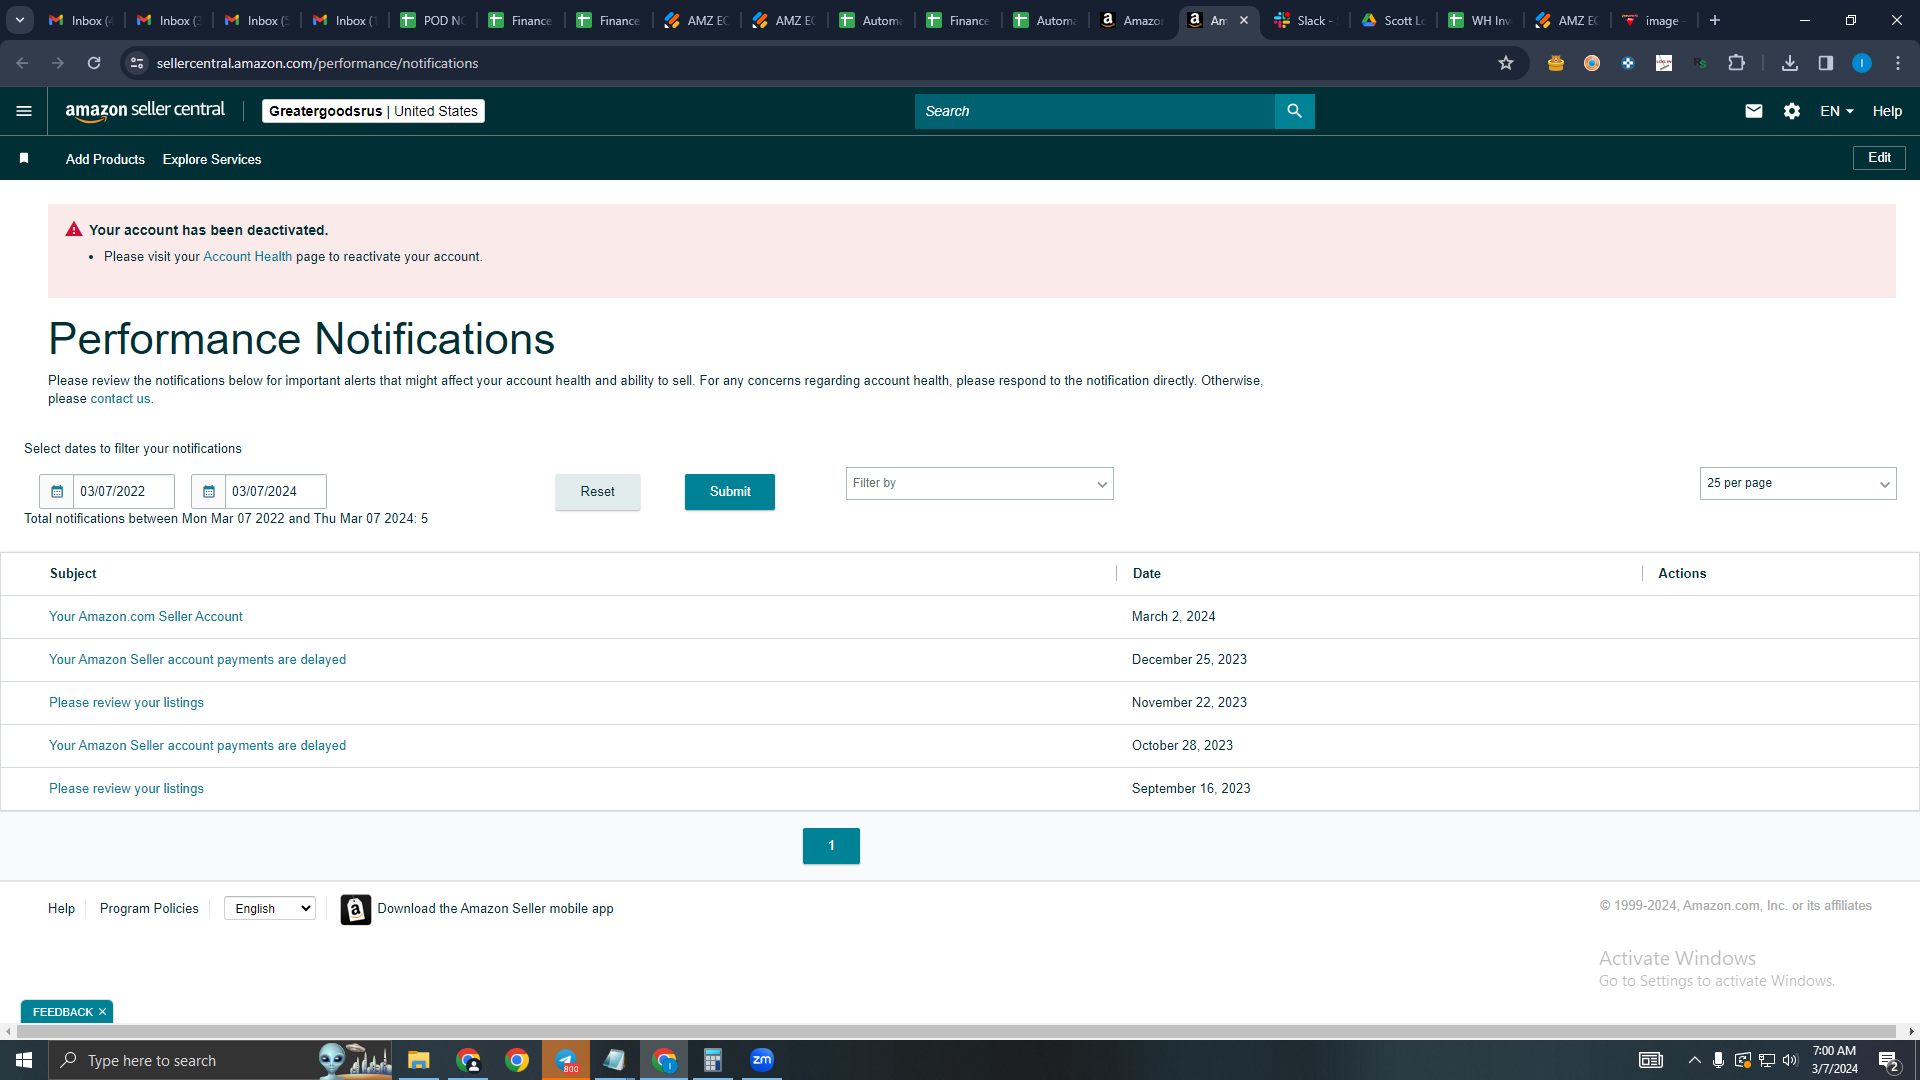
Task: Open Windows Start menu
Action: pyautogui.click(x=24, y=1060)
